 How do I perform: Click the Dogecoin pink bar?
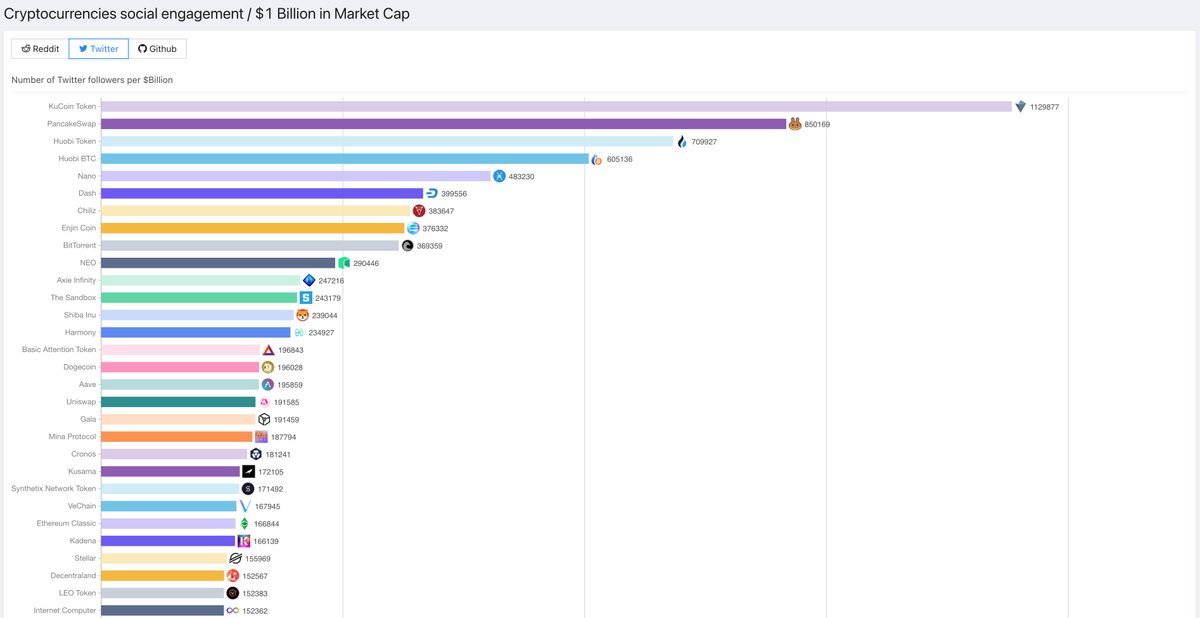[180, 367]
